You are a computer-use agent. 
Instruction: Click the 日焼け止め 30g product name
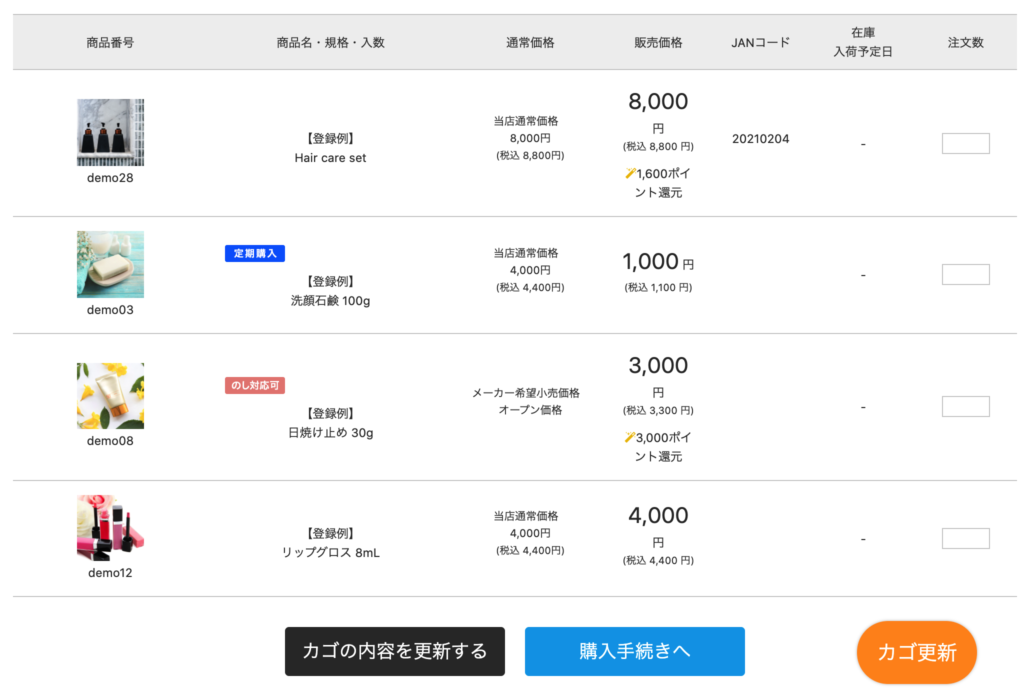click(x=330, y=433)
